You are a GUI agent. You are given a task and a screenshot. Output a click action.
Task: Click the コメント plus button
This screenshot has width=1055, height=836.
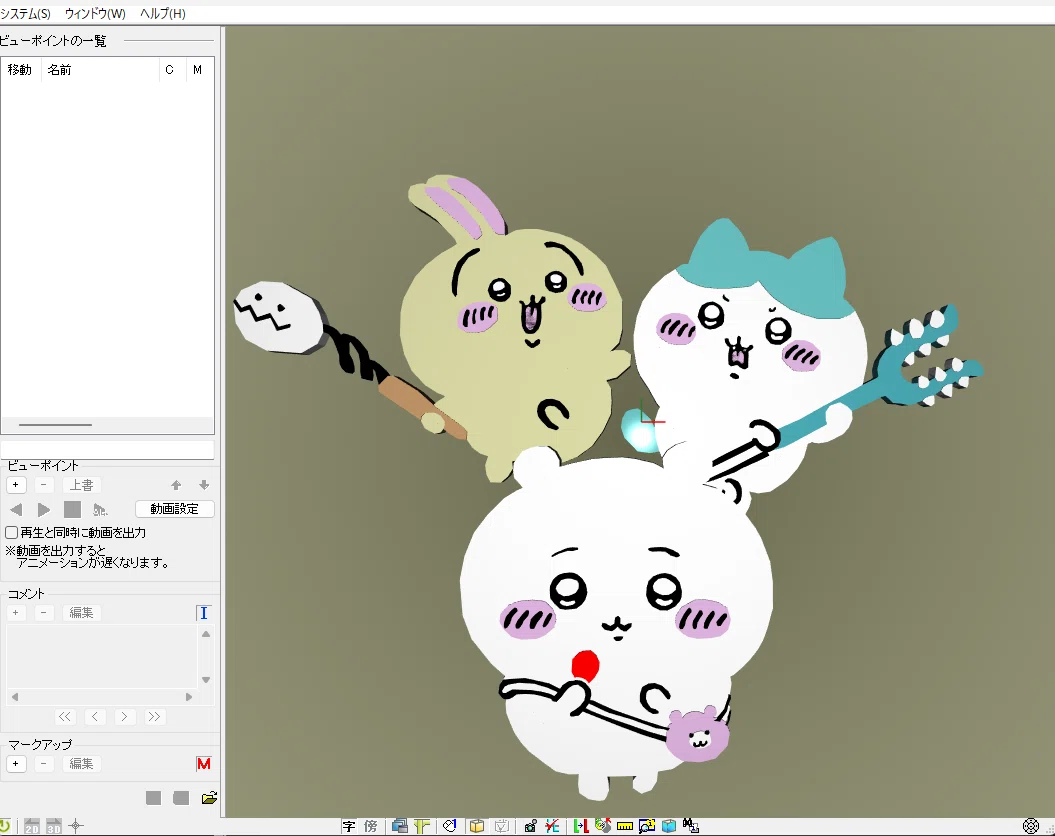pos(16,613)
